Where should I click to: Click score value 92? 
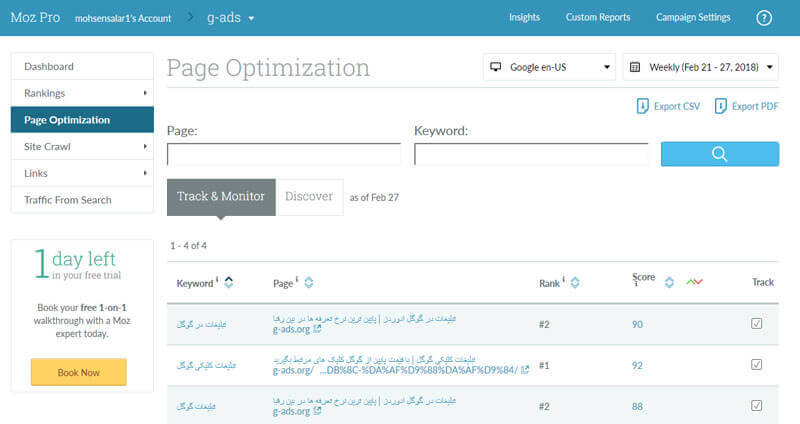[x=637, y=365]
